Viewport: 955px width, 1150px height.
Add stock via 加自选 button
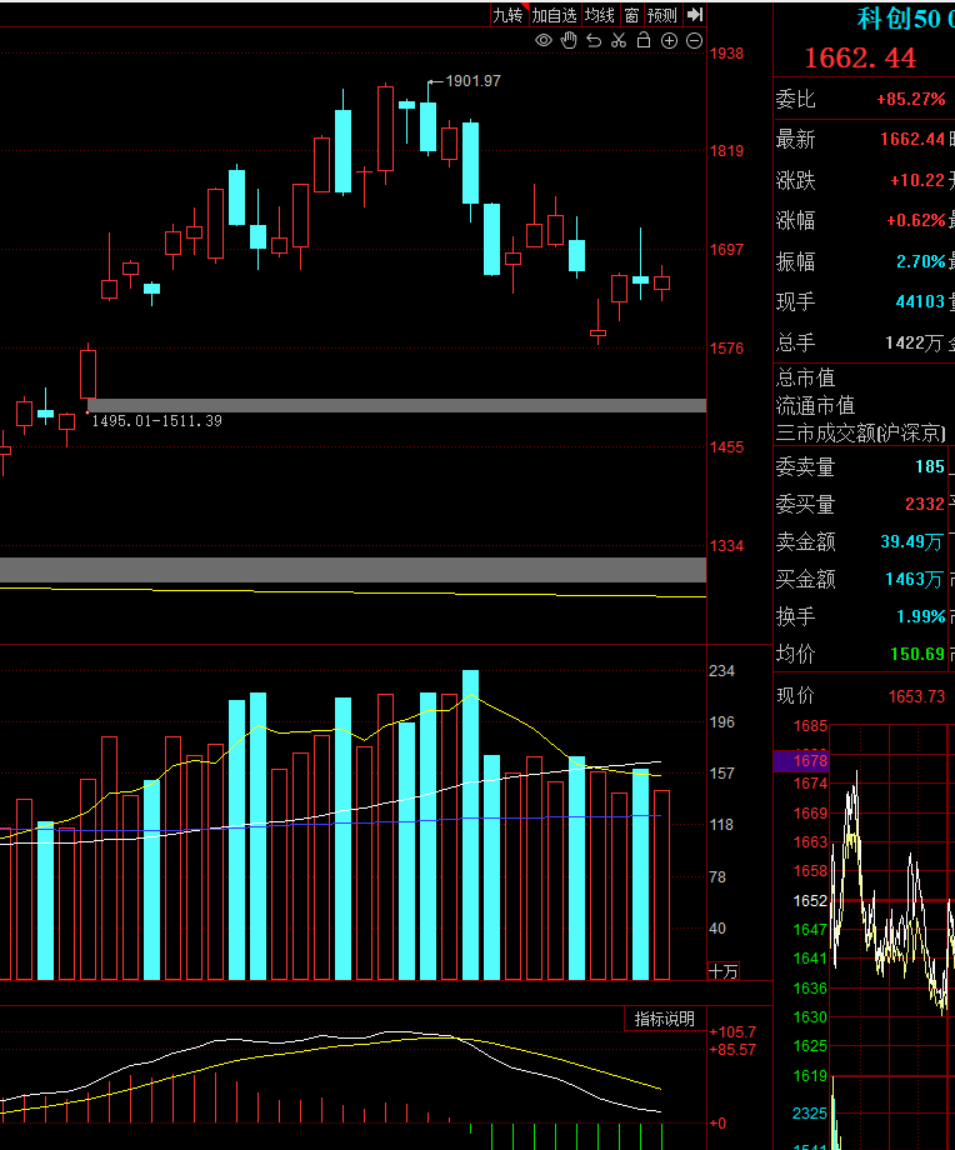pos(555,15)
